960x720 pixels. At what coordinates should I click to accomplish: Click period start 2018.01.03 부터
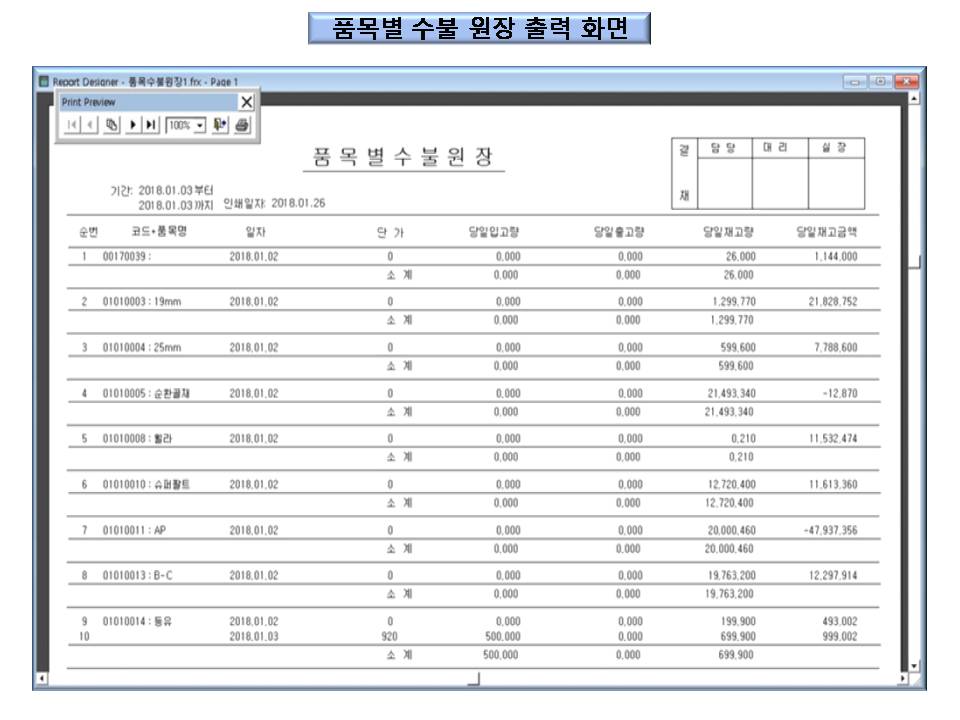click(176, 190)
